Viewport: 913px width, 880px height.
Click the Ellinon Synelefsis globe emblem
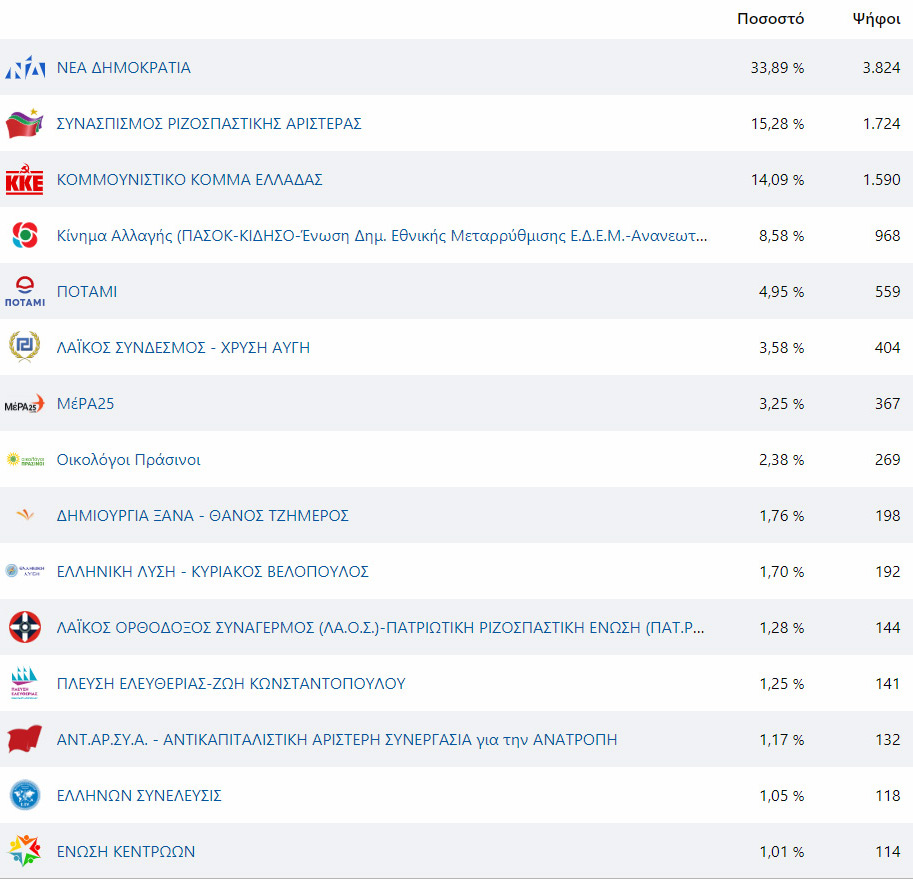pos(25,795)
